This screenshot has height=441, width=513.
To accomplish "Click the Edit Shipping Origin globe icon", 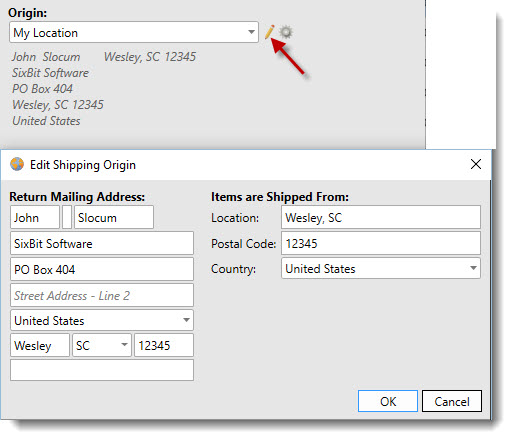I will coord(17,164).
